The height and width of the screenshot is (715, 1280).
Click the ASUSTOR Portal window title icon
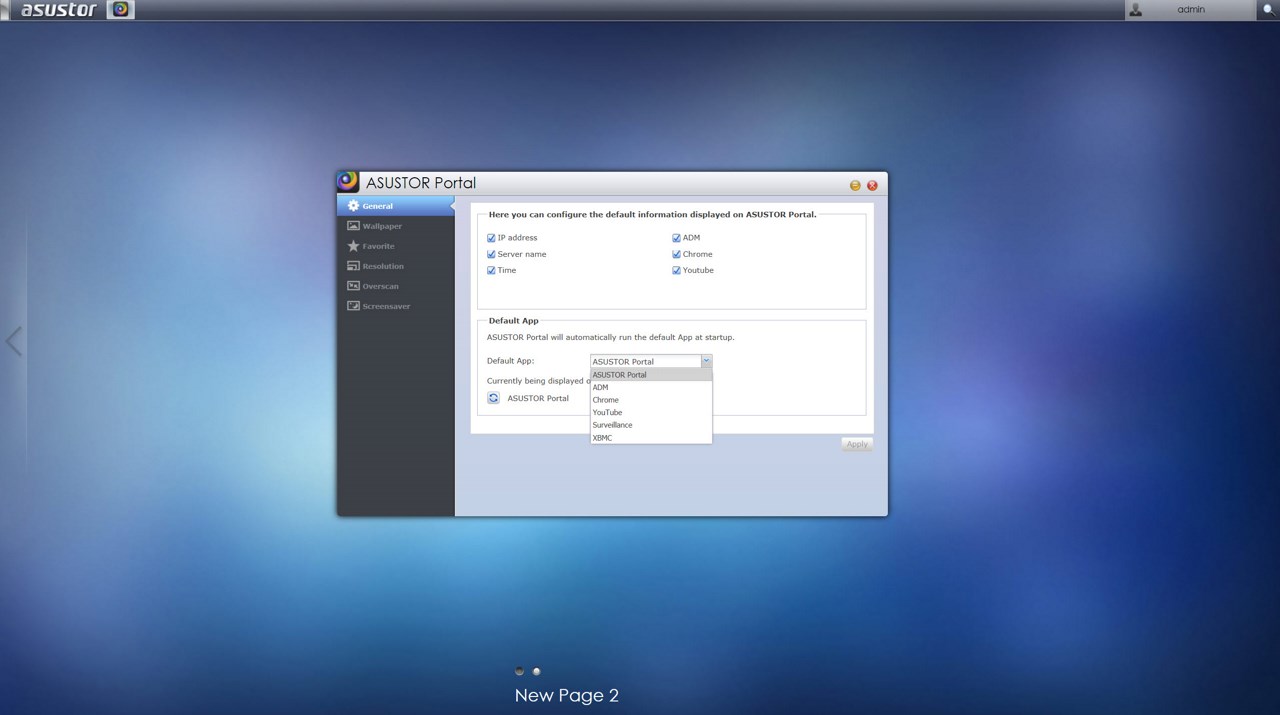point(348,181)
